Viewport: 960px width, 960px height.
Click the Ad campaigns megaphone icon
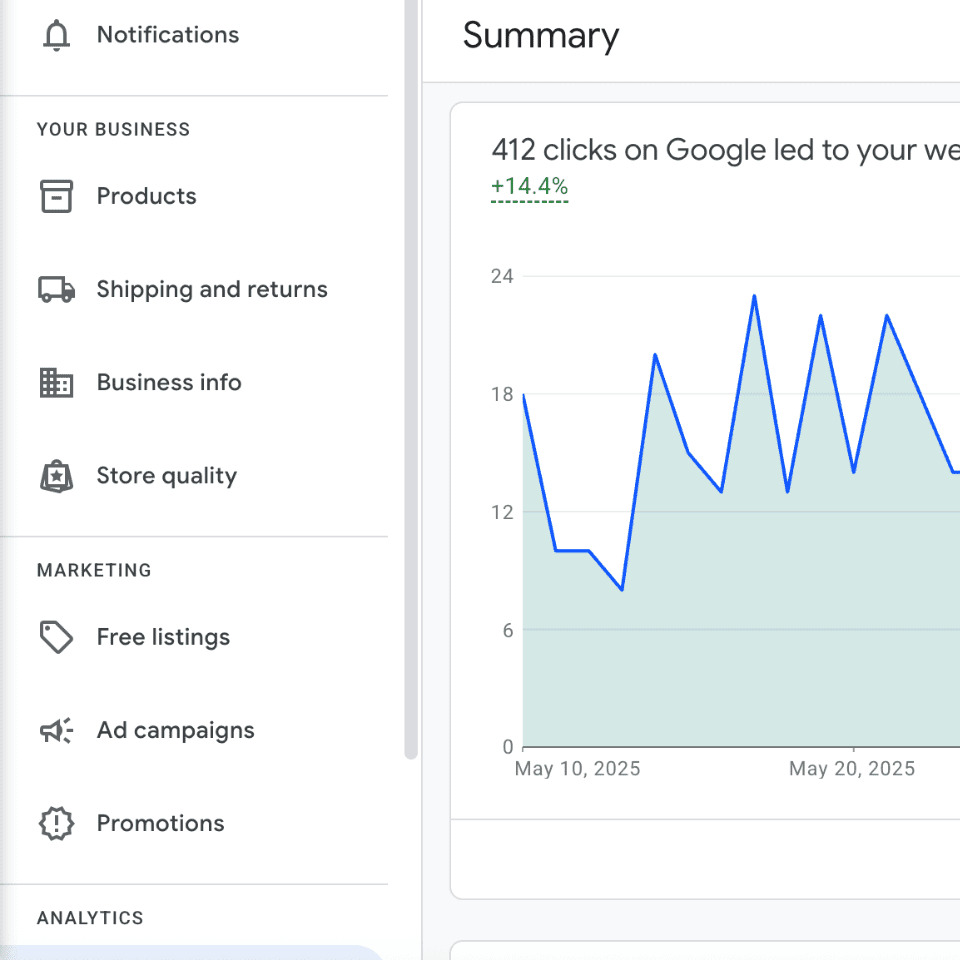coord(57,731)
